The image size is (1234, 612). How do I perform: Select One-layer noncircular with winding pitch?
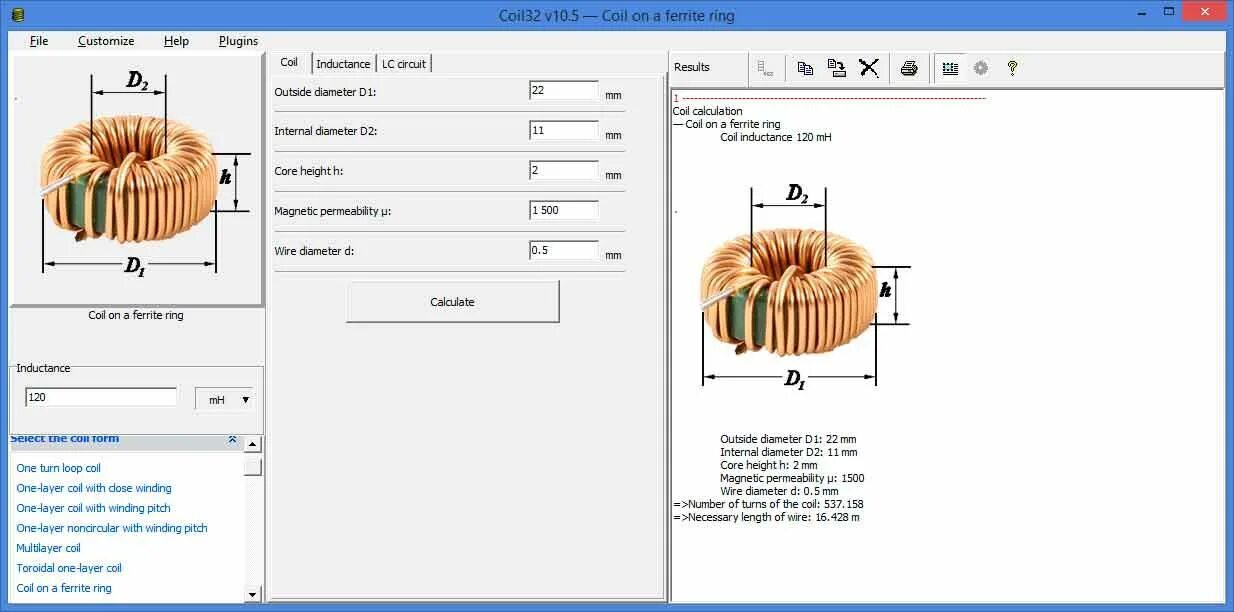[x=112, y=528]
